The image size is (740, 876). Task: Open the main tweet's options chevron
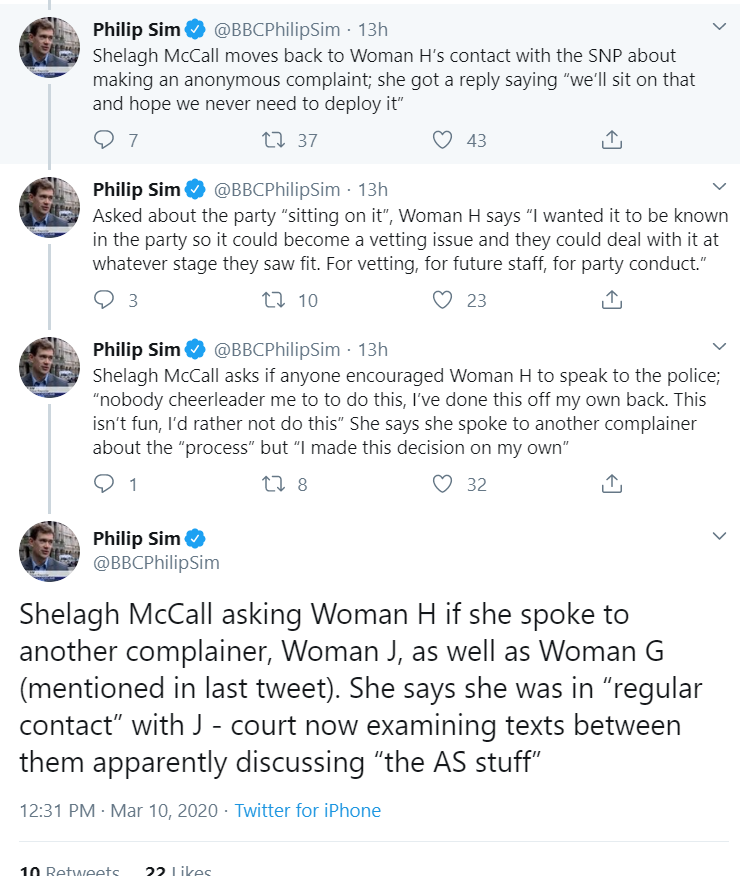(x=719, y=536)
